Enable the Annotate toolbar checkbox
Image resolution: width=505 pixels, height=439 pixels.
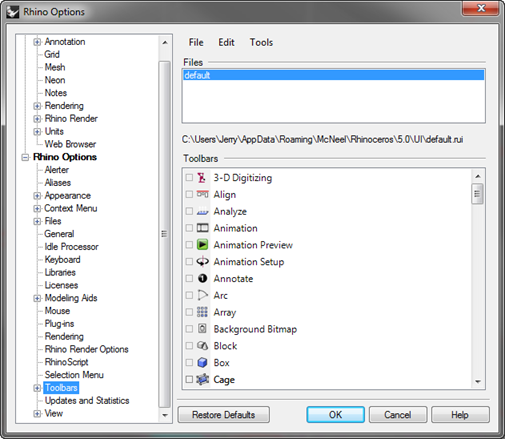coord(189,278)
